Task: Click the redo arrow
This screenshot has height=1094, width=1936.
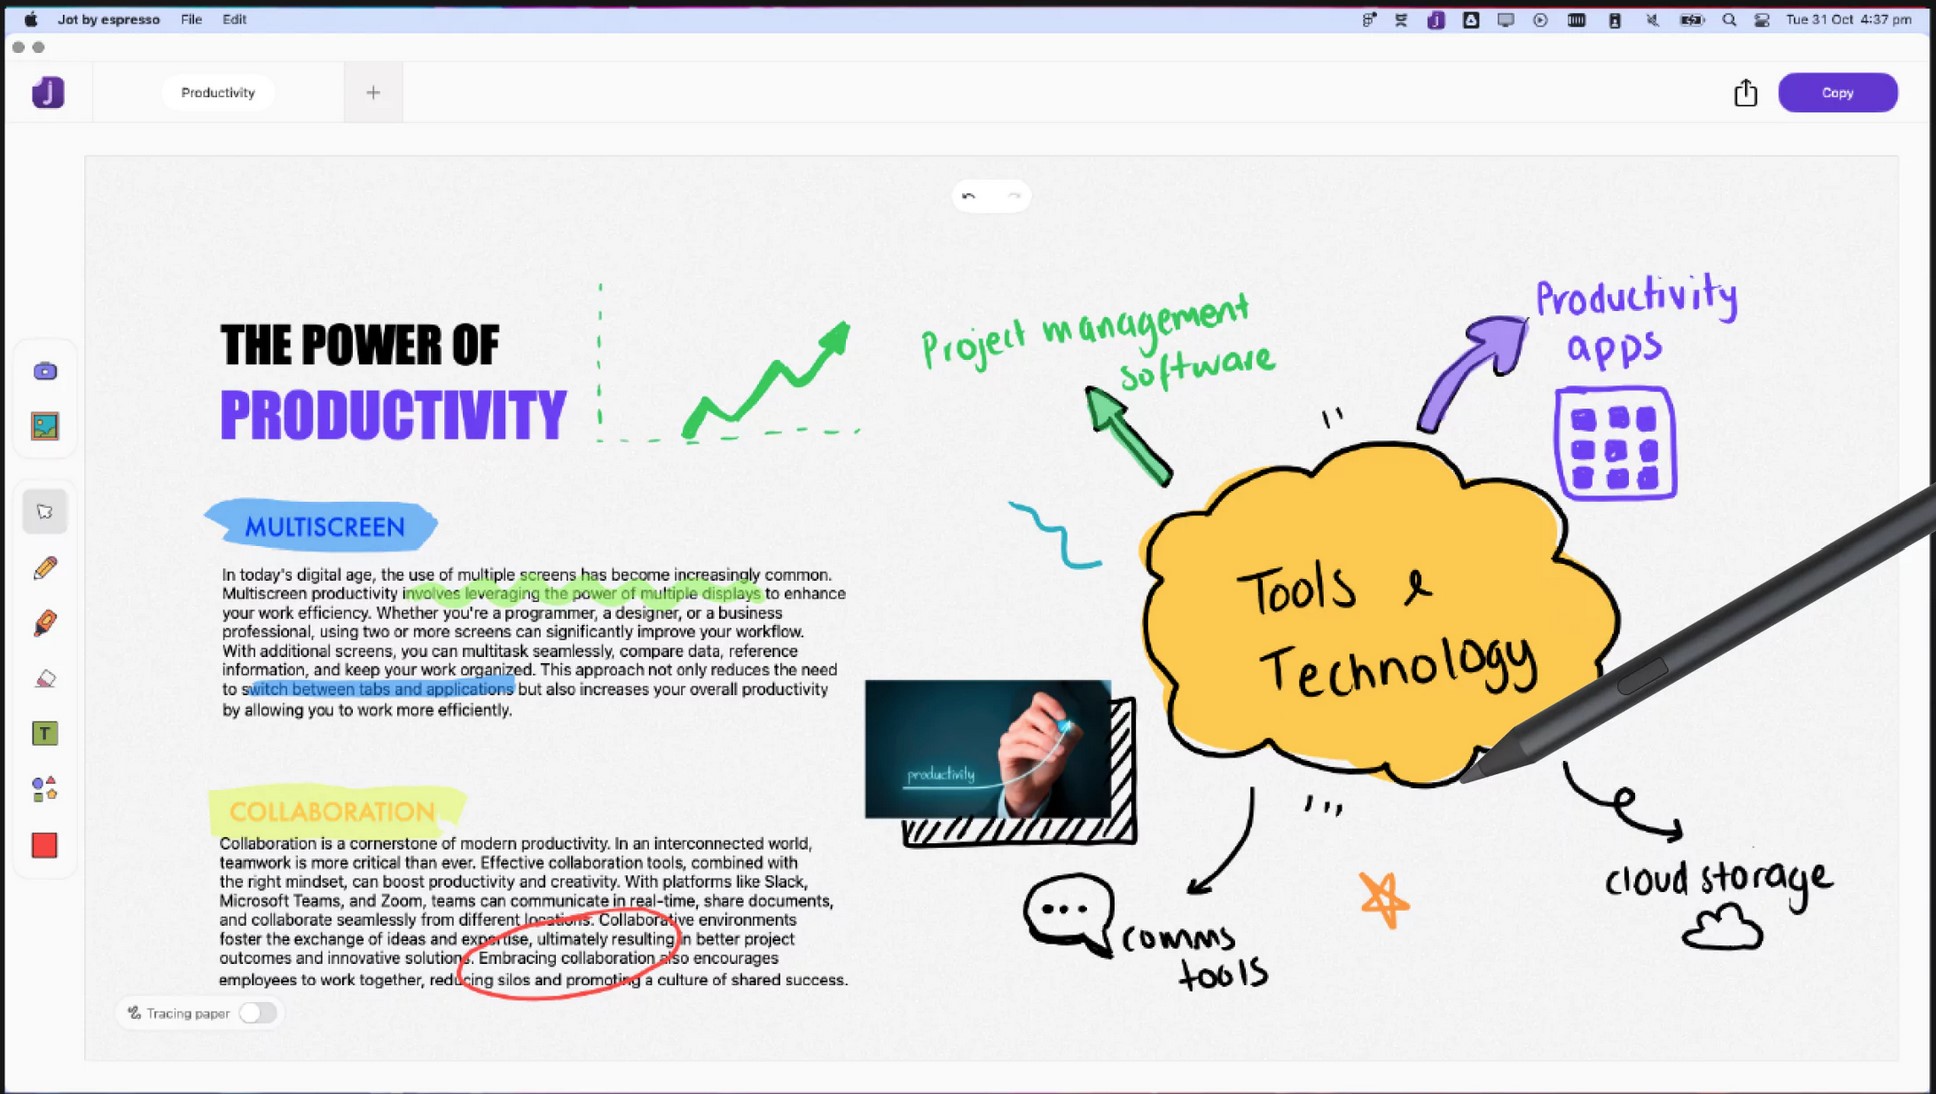Action: point(1014,196)
